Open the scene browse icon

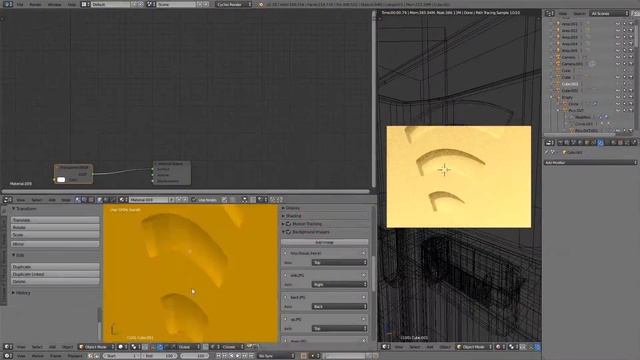[151, 4]
